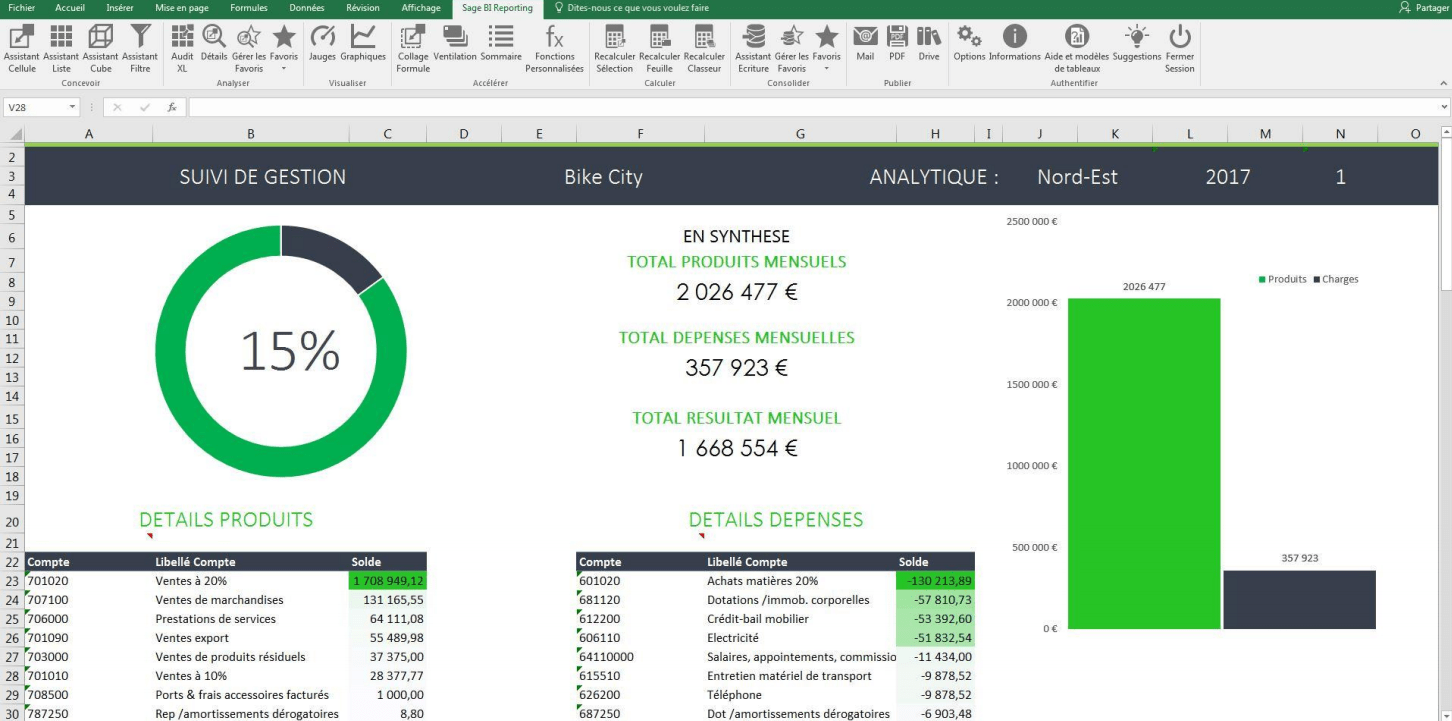Open the Suggestions lightbulb

point(1137,43)
